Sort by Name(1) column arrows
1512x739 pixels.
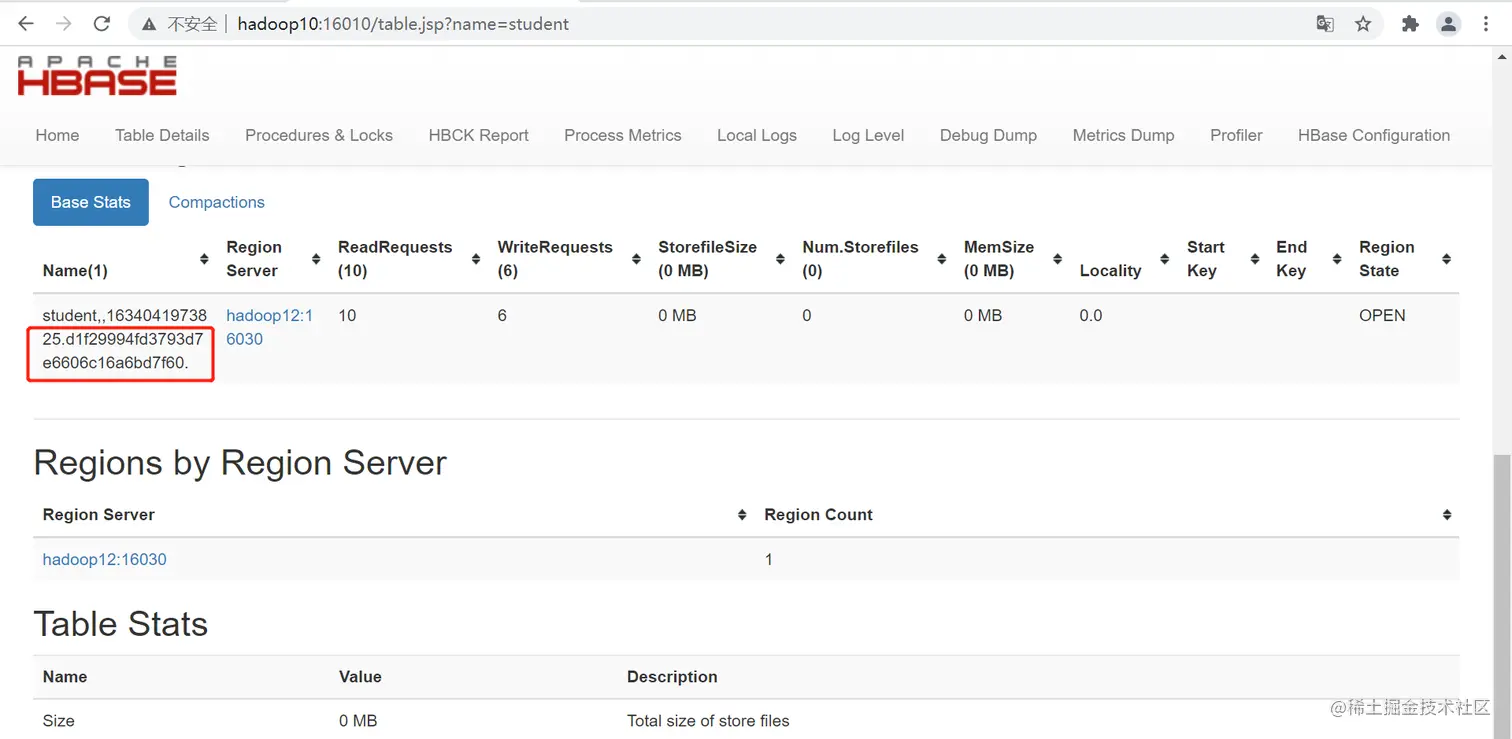pyautogui.click(x=204, y=259)
